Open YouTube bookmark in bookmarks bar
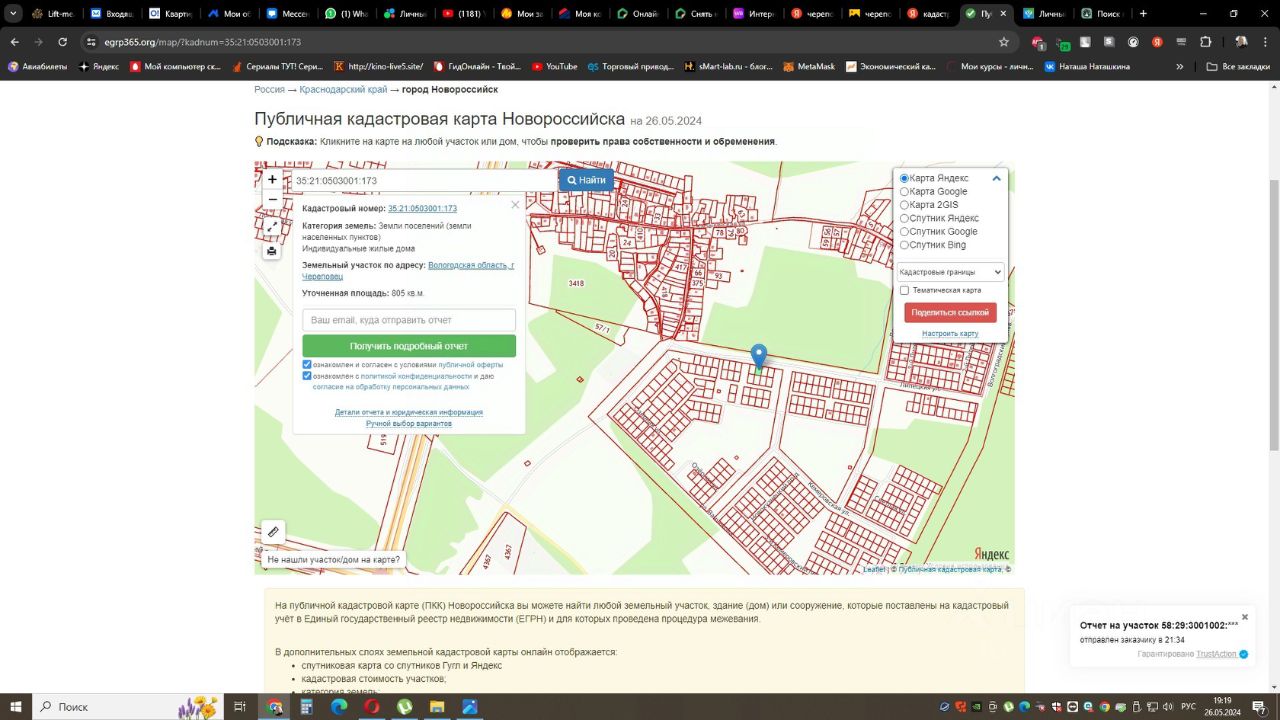The width and height of the screenshot is (1280, 720). (x=554, y=66)
